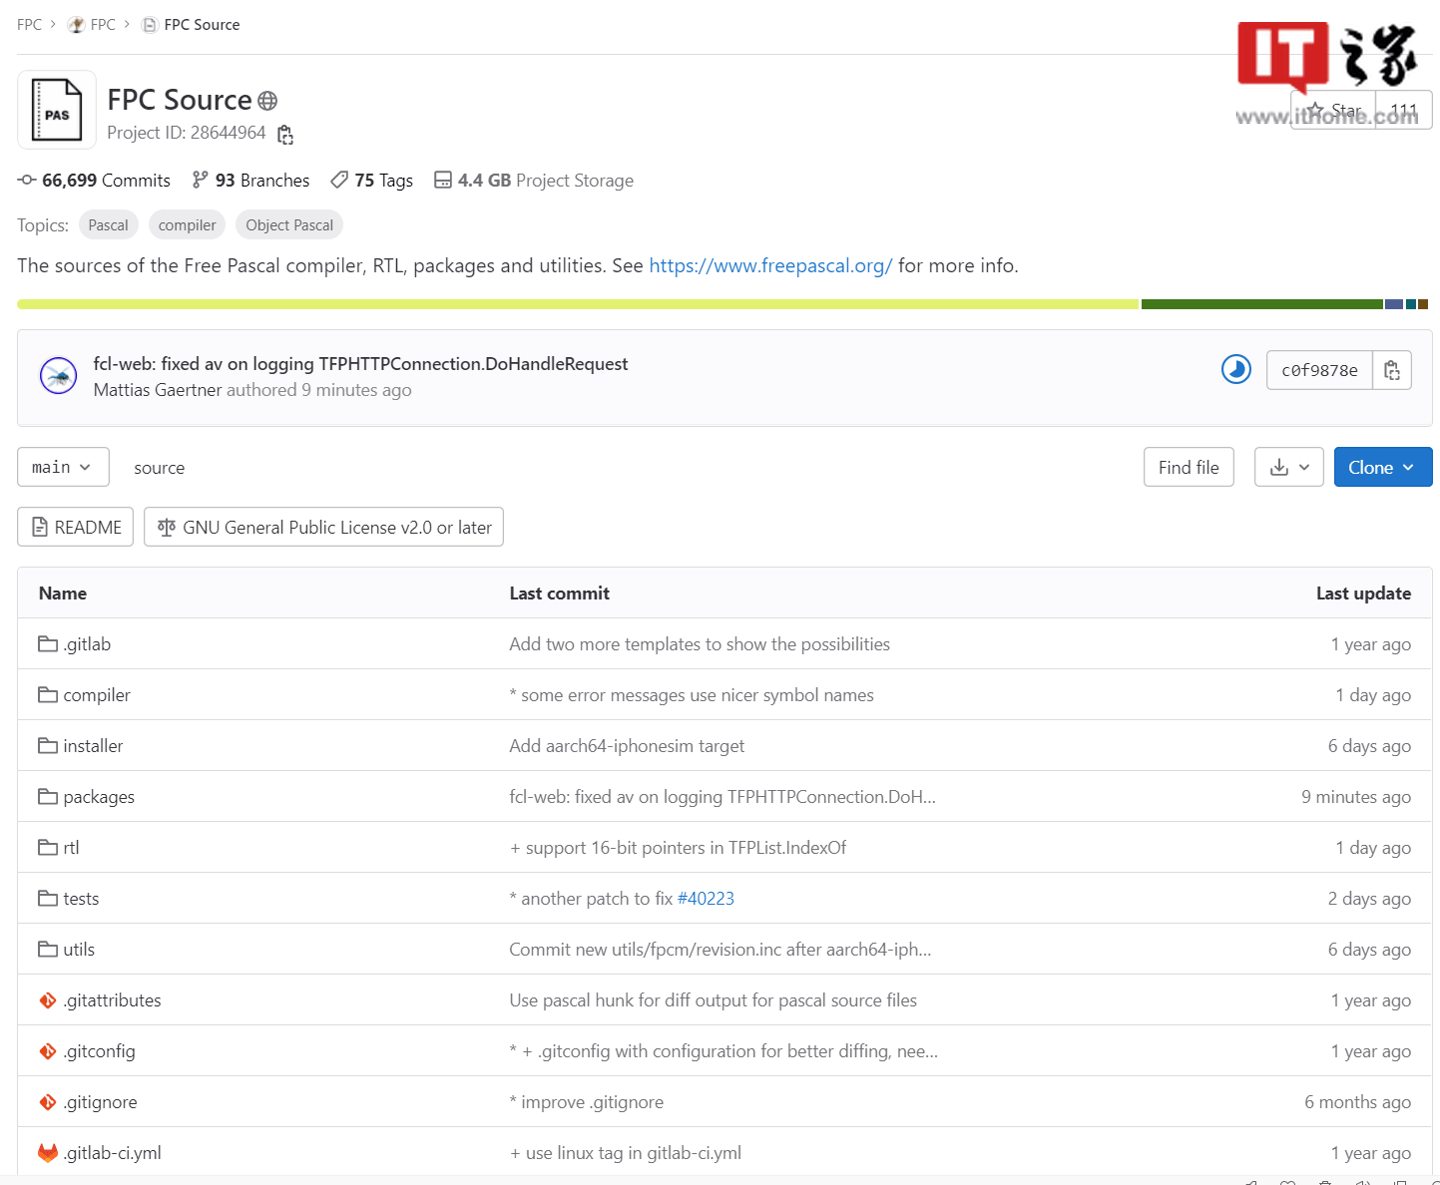Image resolution: width=1440 pixels, height=1185 pixels.
Task: Click the Find file button
Action: [x=1187, y=467]
